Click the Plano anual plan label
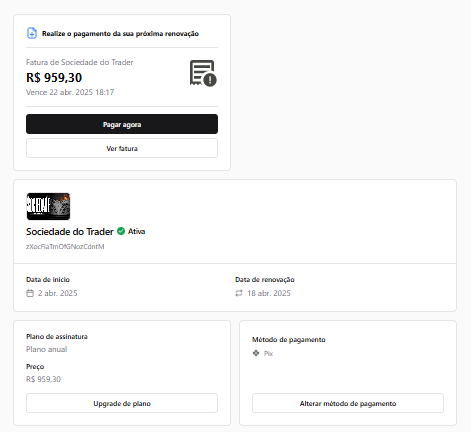The image size is (471, 432). pyautogui.click(x=47, y=349)
